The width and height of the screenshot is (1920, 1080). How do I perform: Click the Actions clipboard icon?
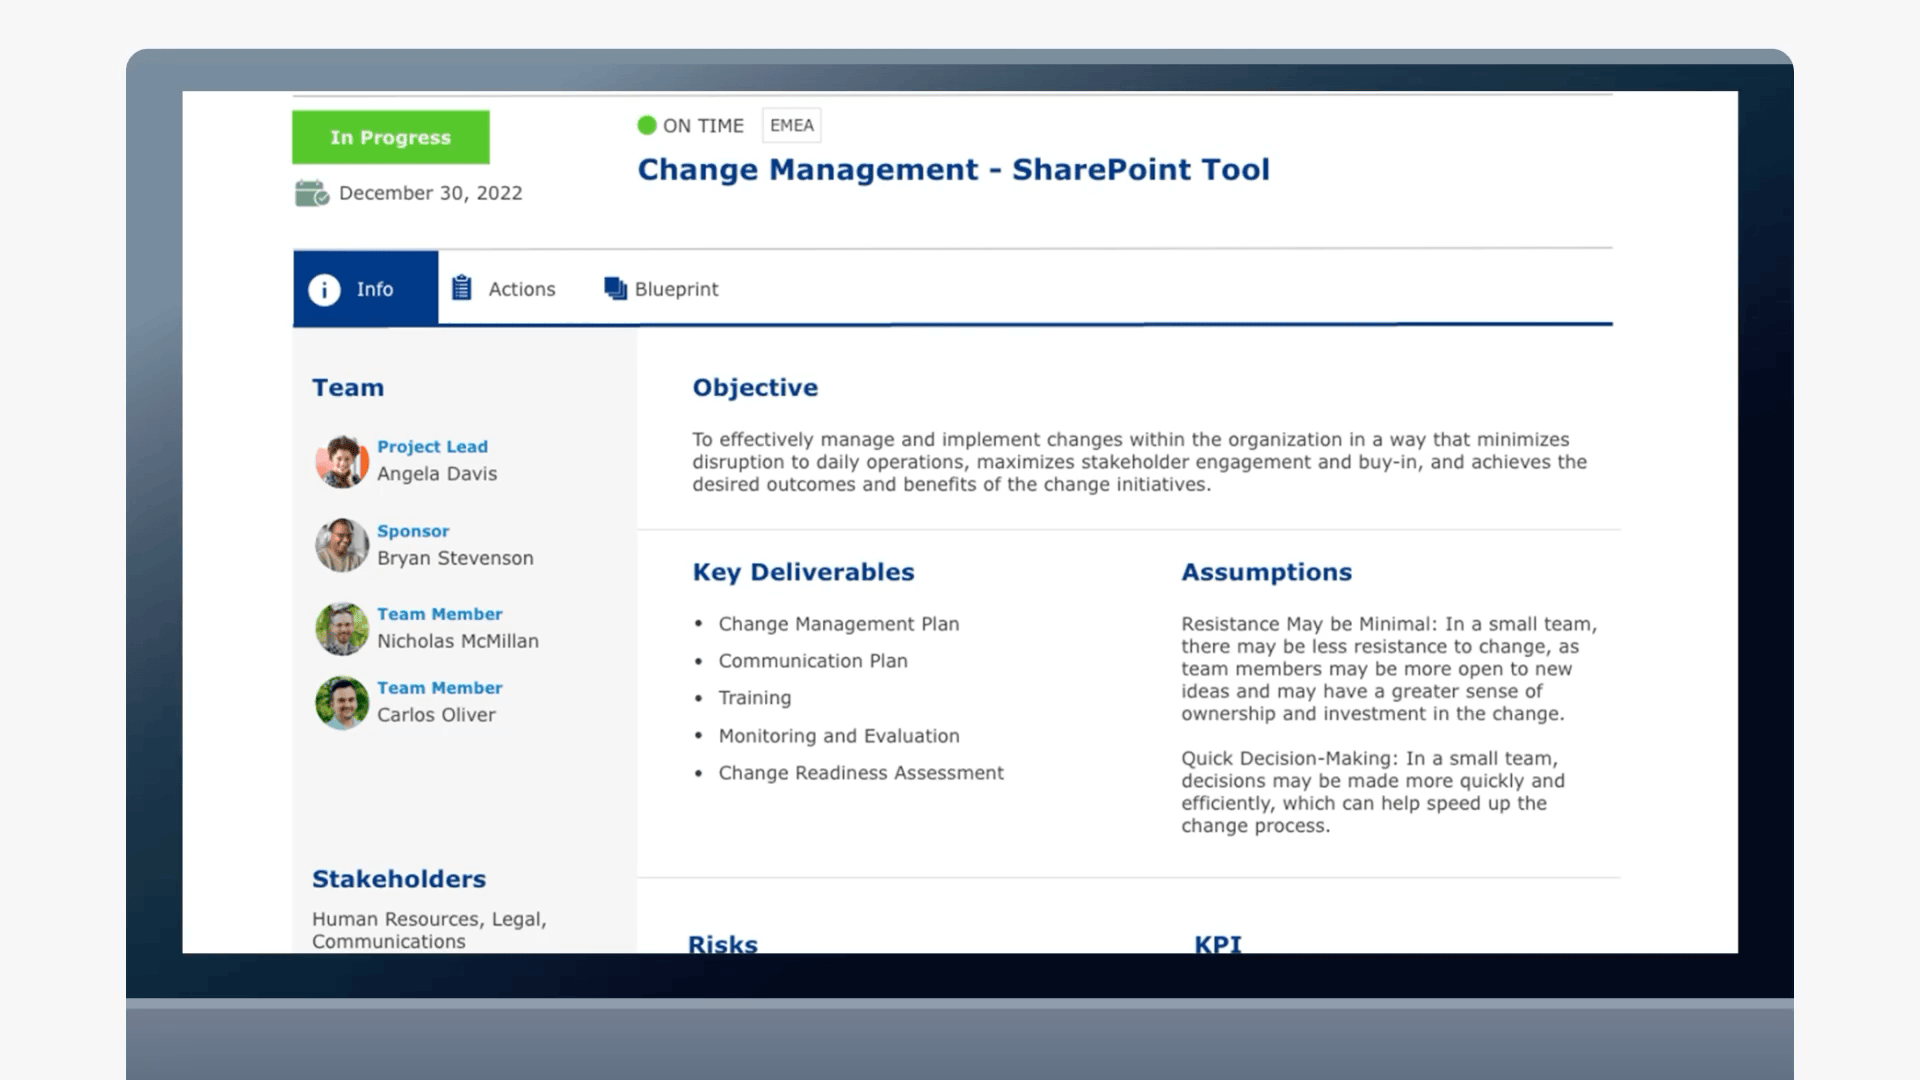pyautogui.click(x=461, y=288)
